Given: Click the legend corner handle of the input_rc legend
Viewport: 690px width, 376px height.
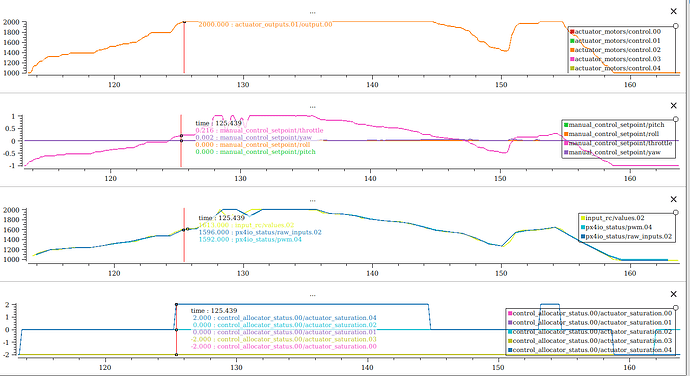Looking at the screenshot, I should coord(676,213).
